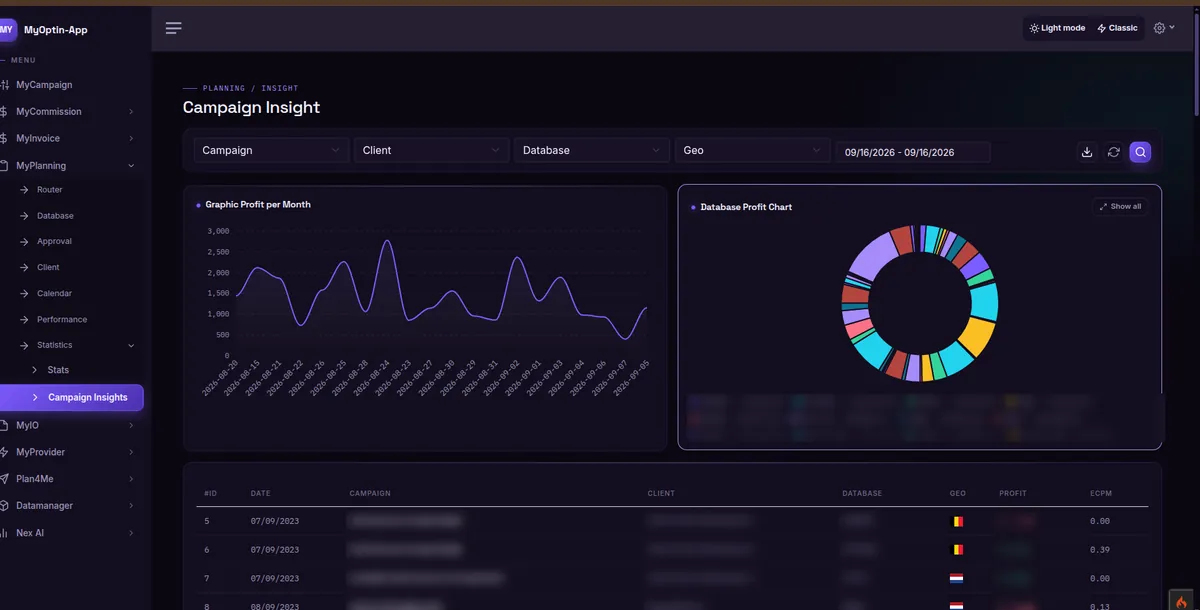This screenshot has height=610, width=1200.
Task: Click the arrow icon beside Calendar
Action: click(x=25, y=293)
